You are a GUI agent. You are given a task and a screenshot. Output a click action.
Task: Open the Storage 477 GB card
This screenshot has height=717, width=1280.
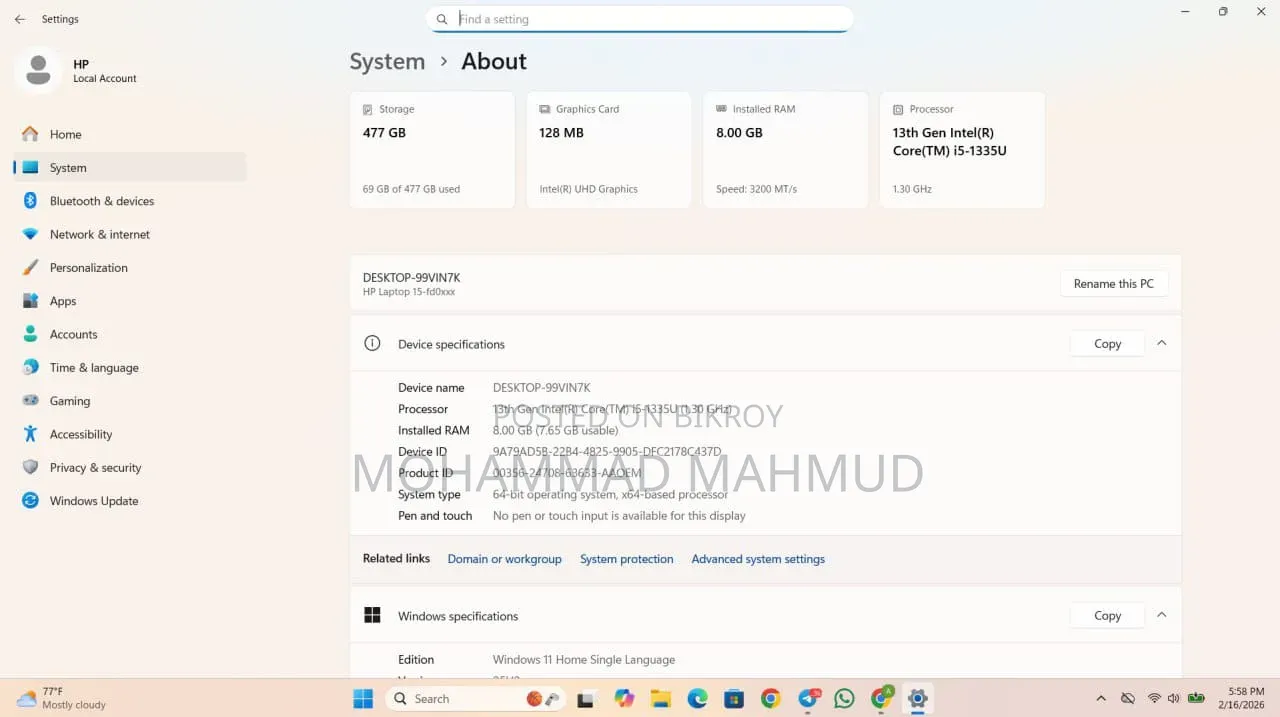tap(432, 150)
